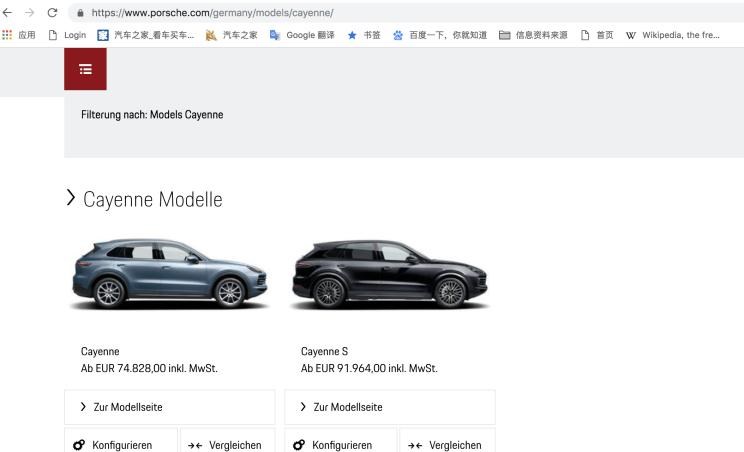Click the Cayenne model name
Viewport: 744px width, 452px height.
pyautogui.click(x=100, y=351)
